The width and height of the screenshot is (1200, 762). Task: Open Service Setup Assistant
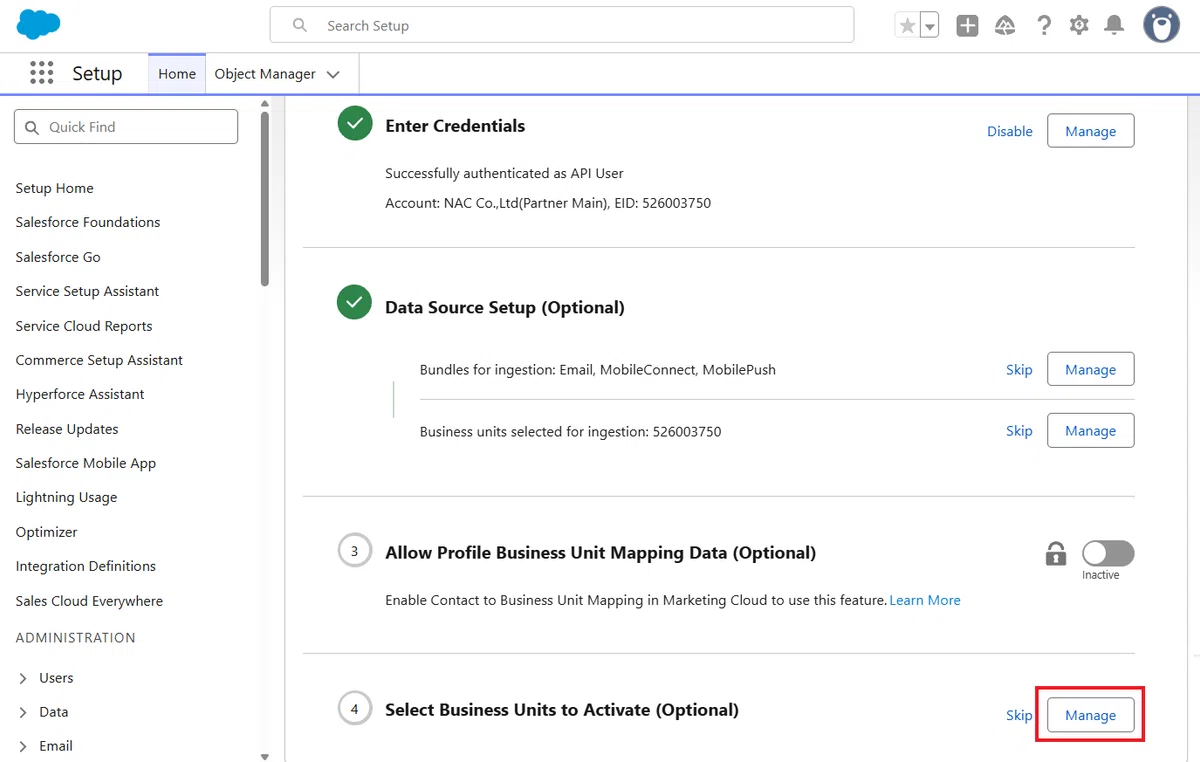point(88,291)
